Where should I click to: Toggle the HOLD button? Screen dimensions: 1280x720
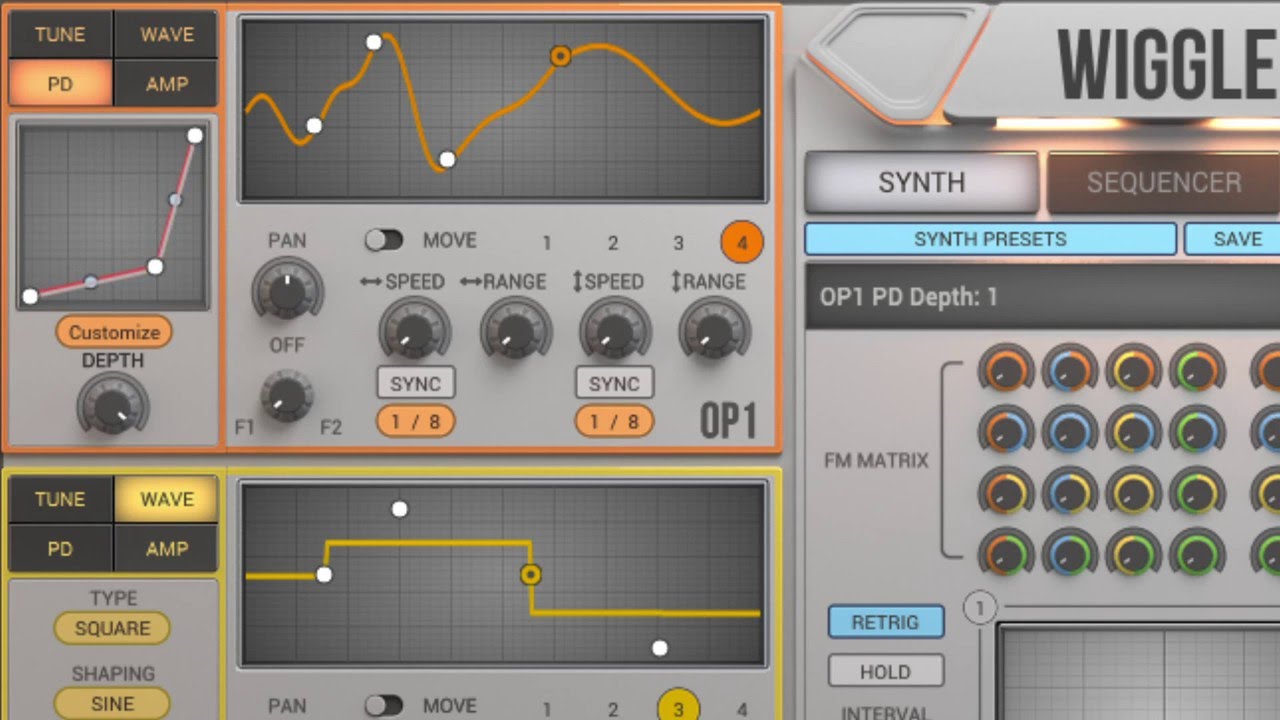click(885, 671)
